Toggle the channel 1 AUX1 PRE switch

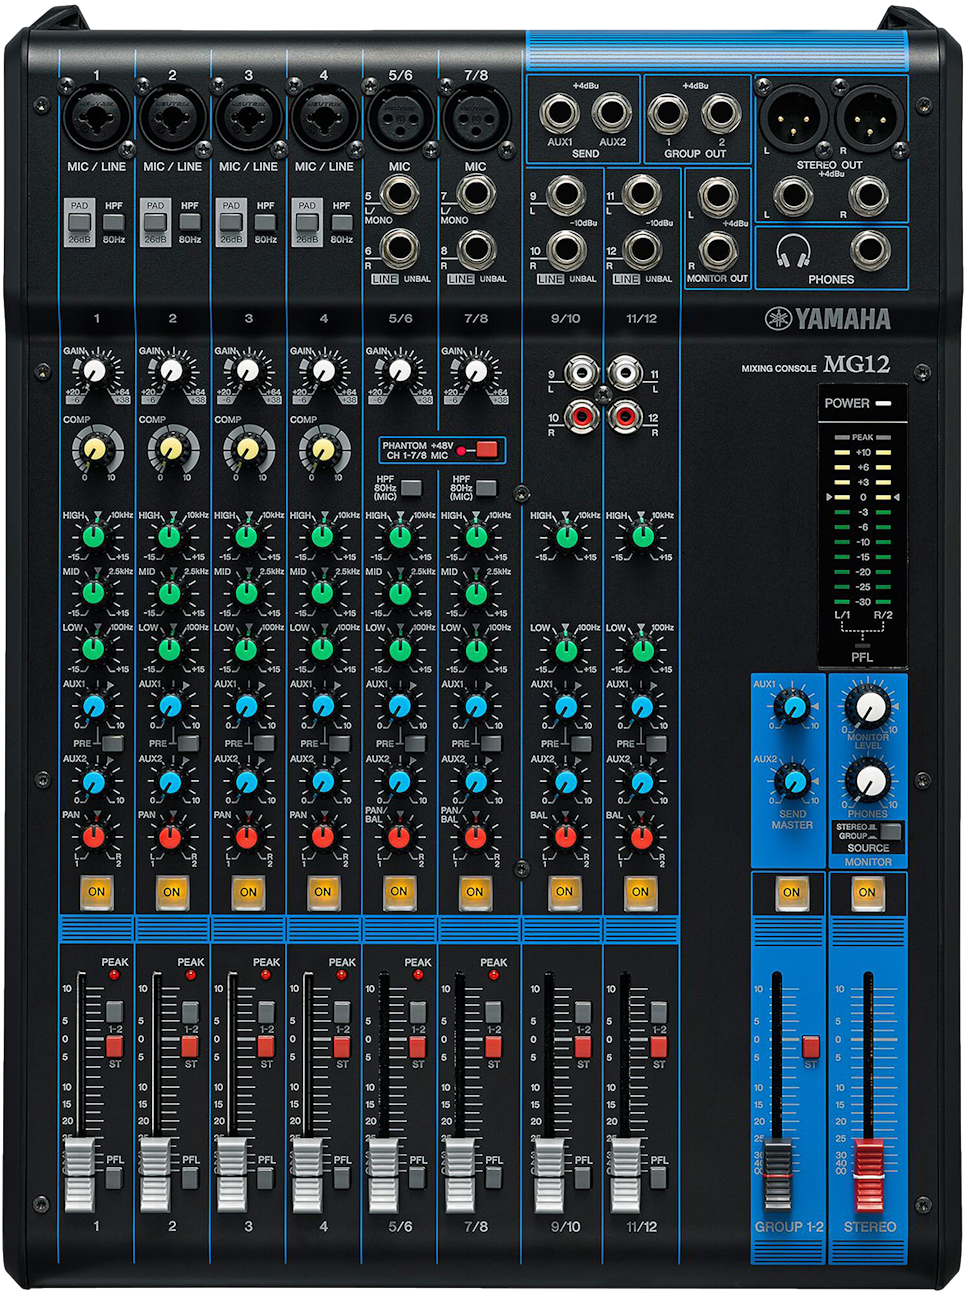(112, 743)
